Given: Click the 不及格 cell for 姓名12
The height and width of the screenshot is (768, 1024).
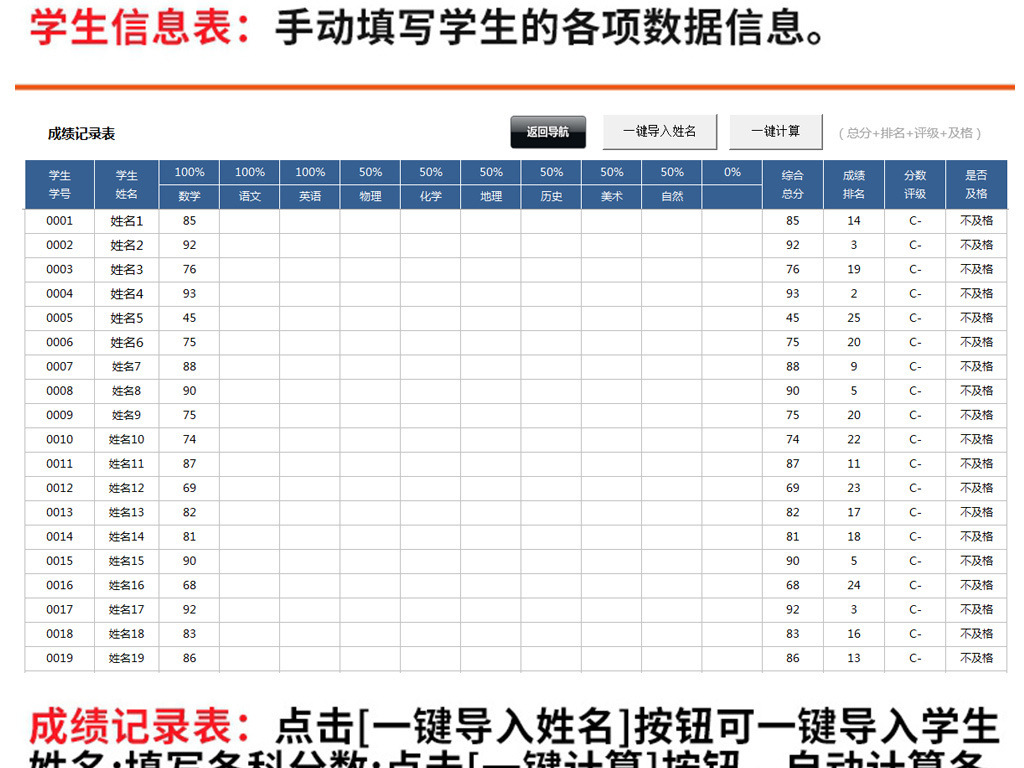Looking at the screenshot, I should [977, 488].
